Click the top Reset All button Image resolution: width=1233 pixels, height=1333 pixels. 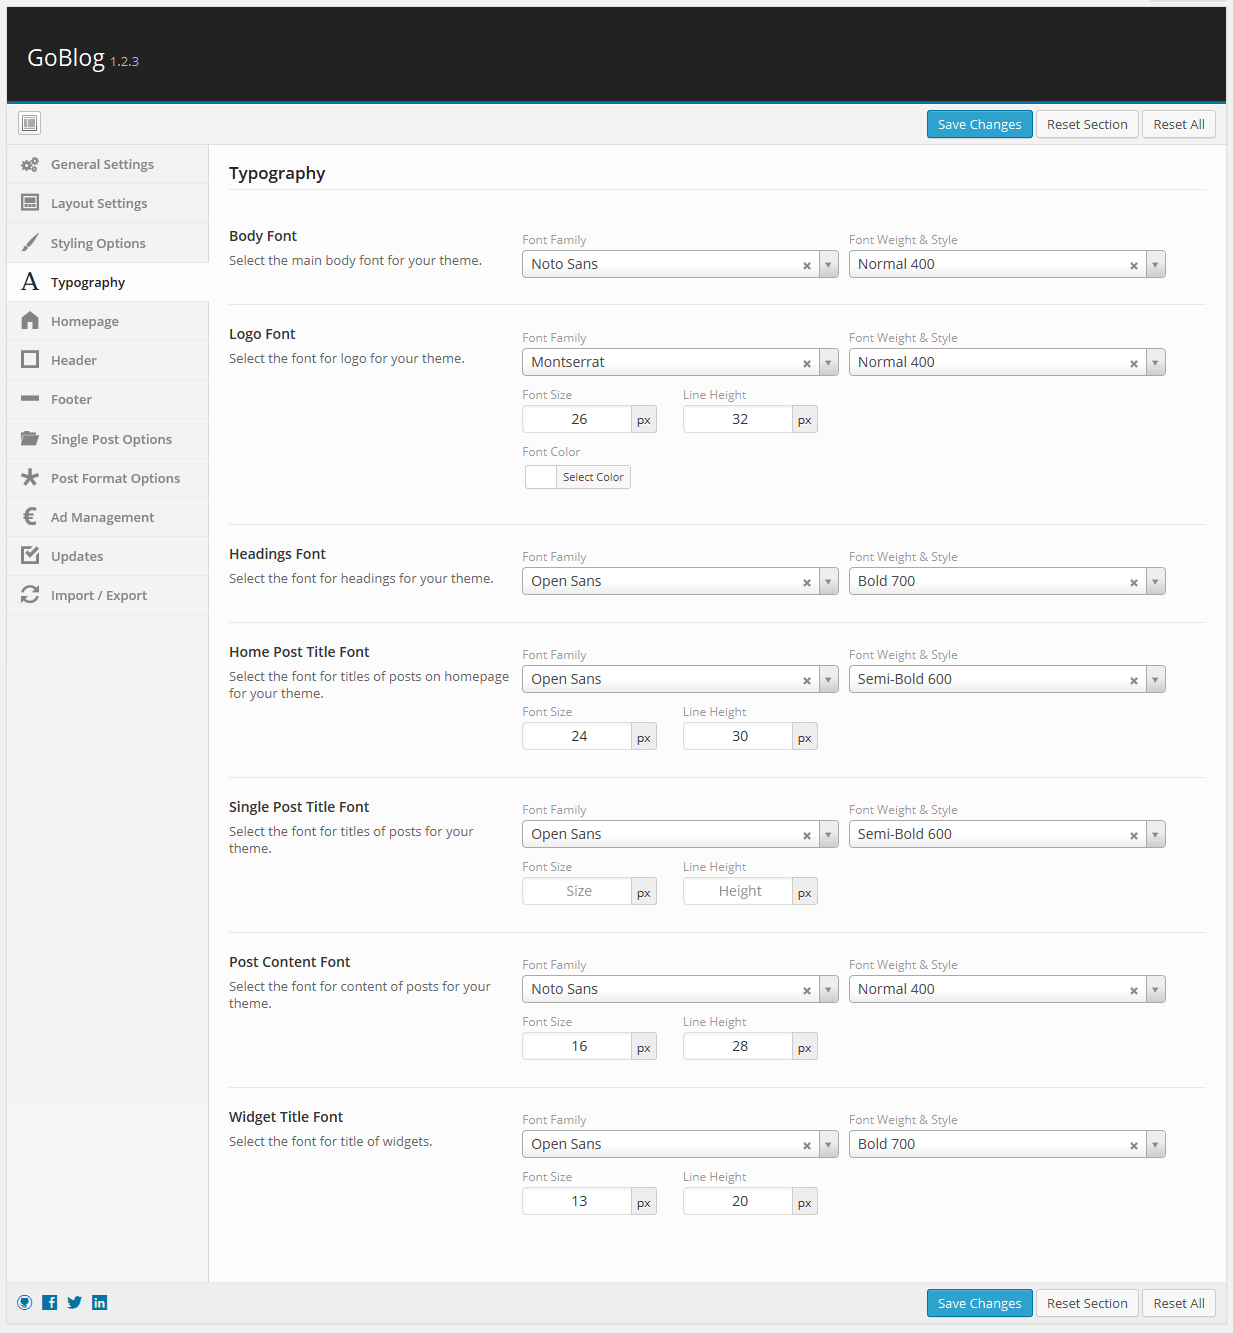pyautogui.click(x=1178, y=124)
